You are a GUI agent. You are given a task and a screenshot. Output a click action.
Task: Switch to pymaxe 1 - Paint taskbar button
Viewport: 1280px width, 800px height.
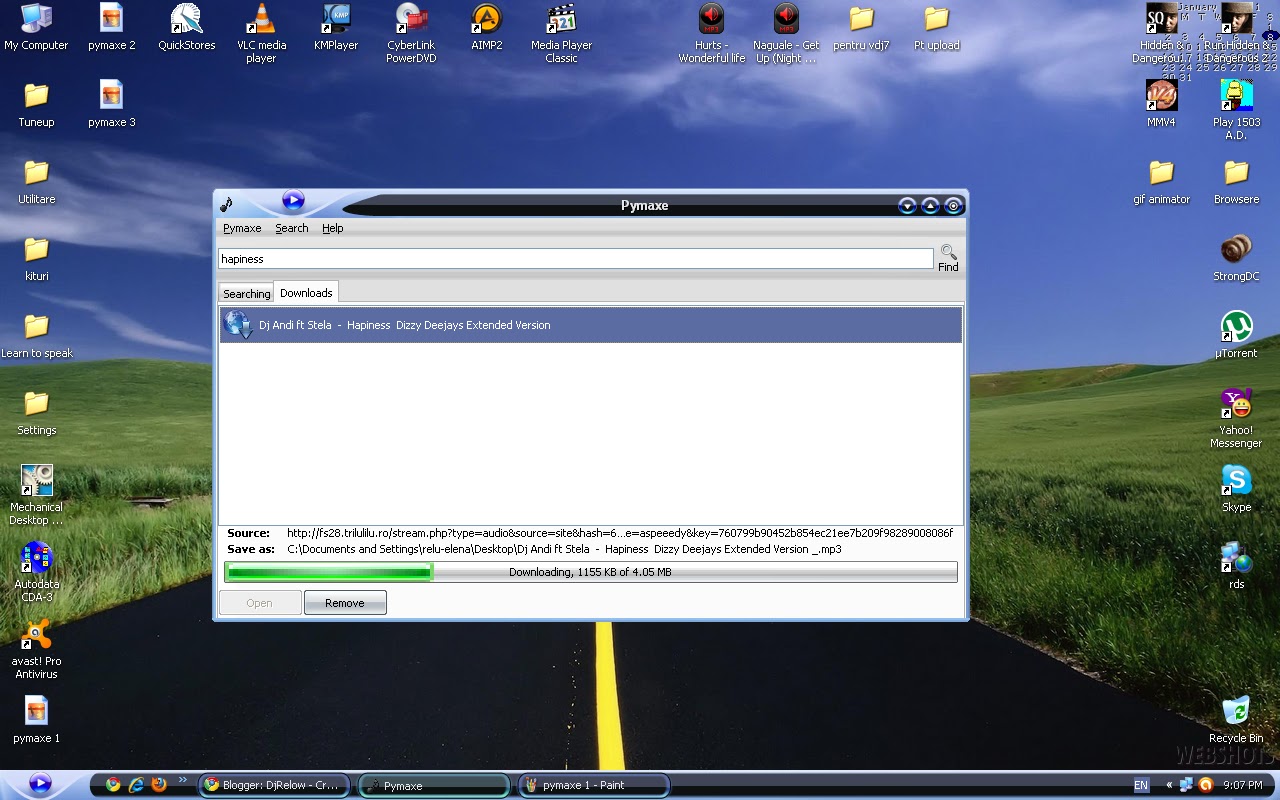click(594, 785)
